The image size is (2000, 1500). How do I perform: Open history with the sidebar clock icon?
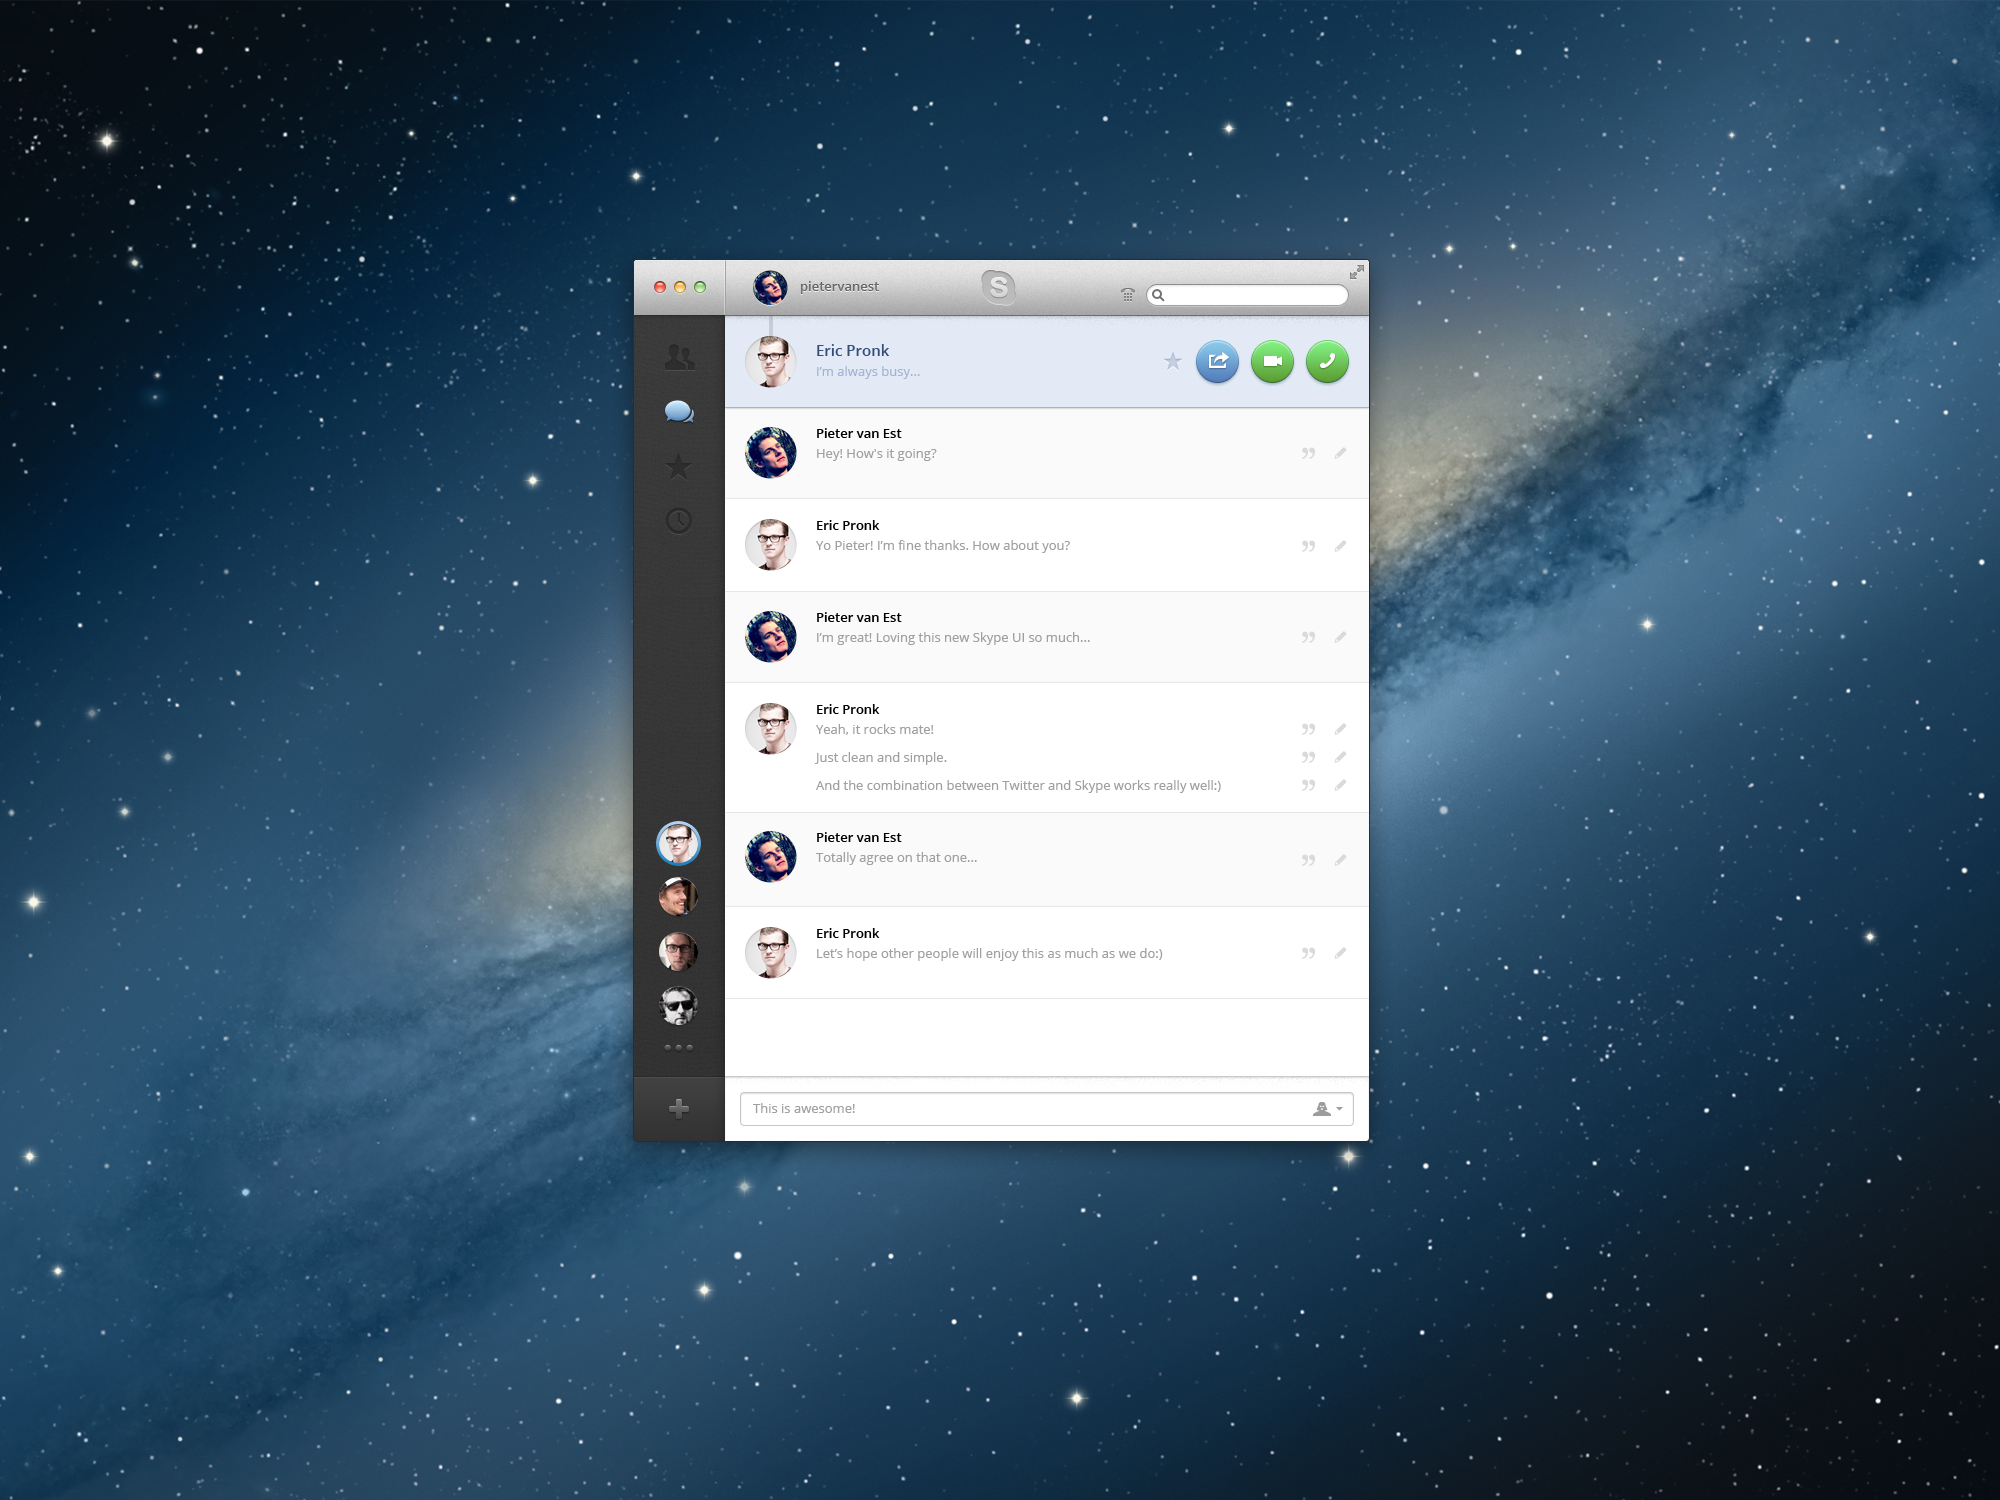click(679, 520)
